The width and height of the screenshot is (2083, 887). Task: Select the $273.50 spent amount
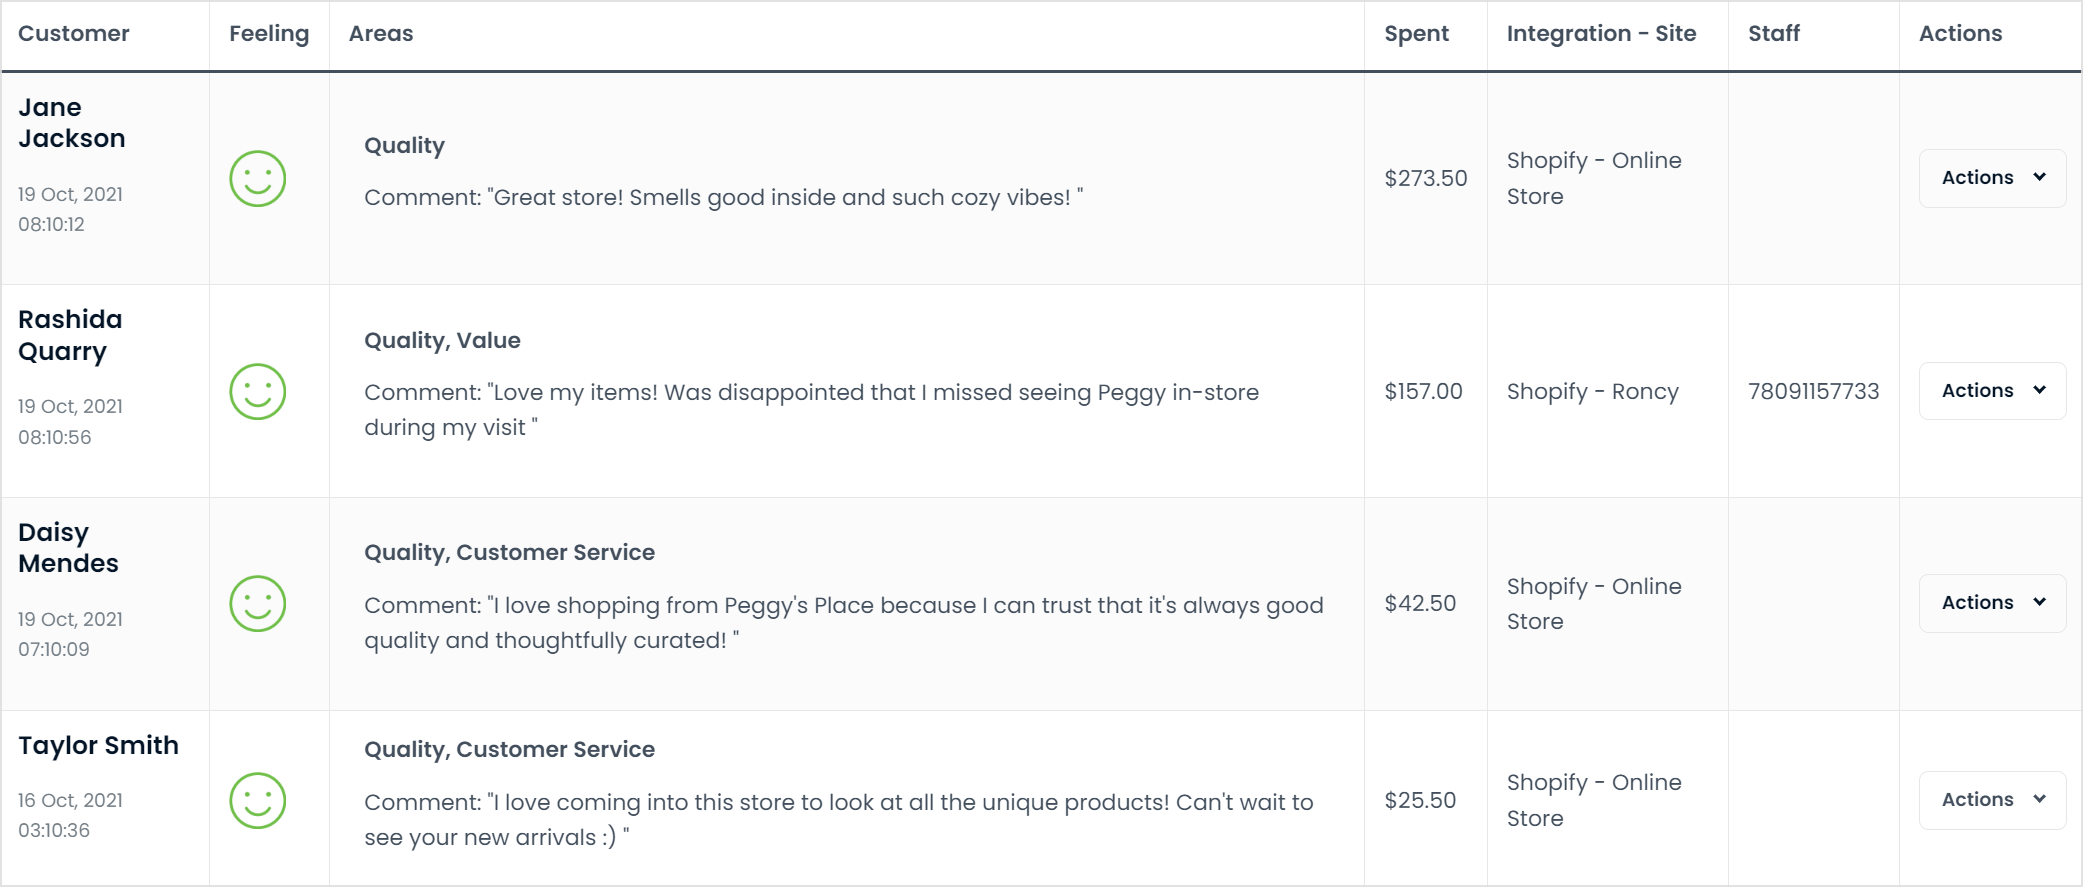(1425, 178)
